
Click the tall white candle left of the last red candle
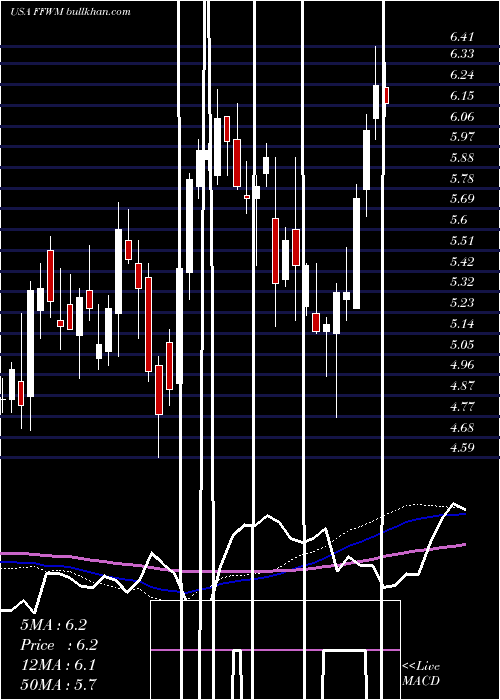point(376,102)
